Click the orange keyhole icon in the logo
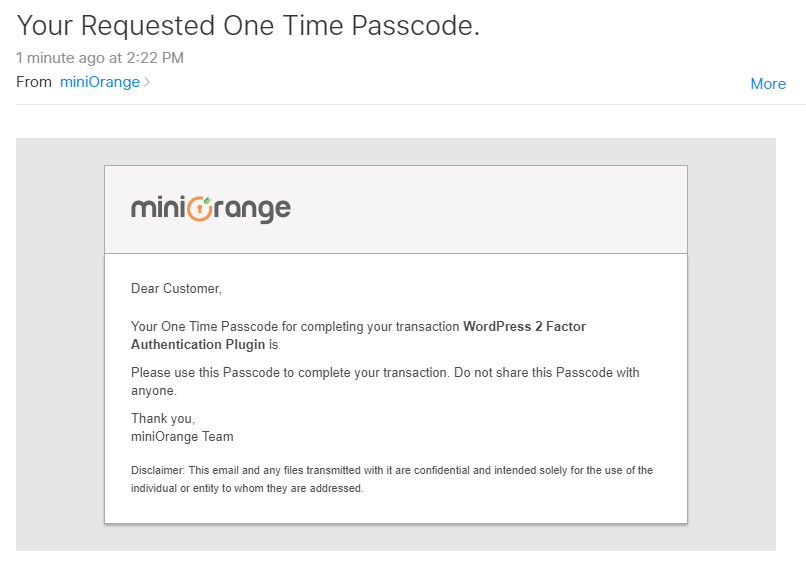Screen dimensions: 806x574 tap(199, 209)
